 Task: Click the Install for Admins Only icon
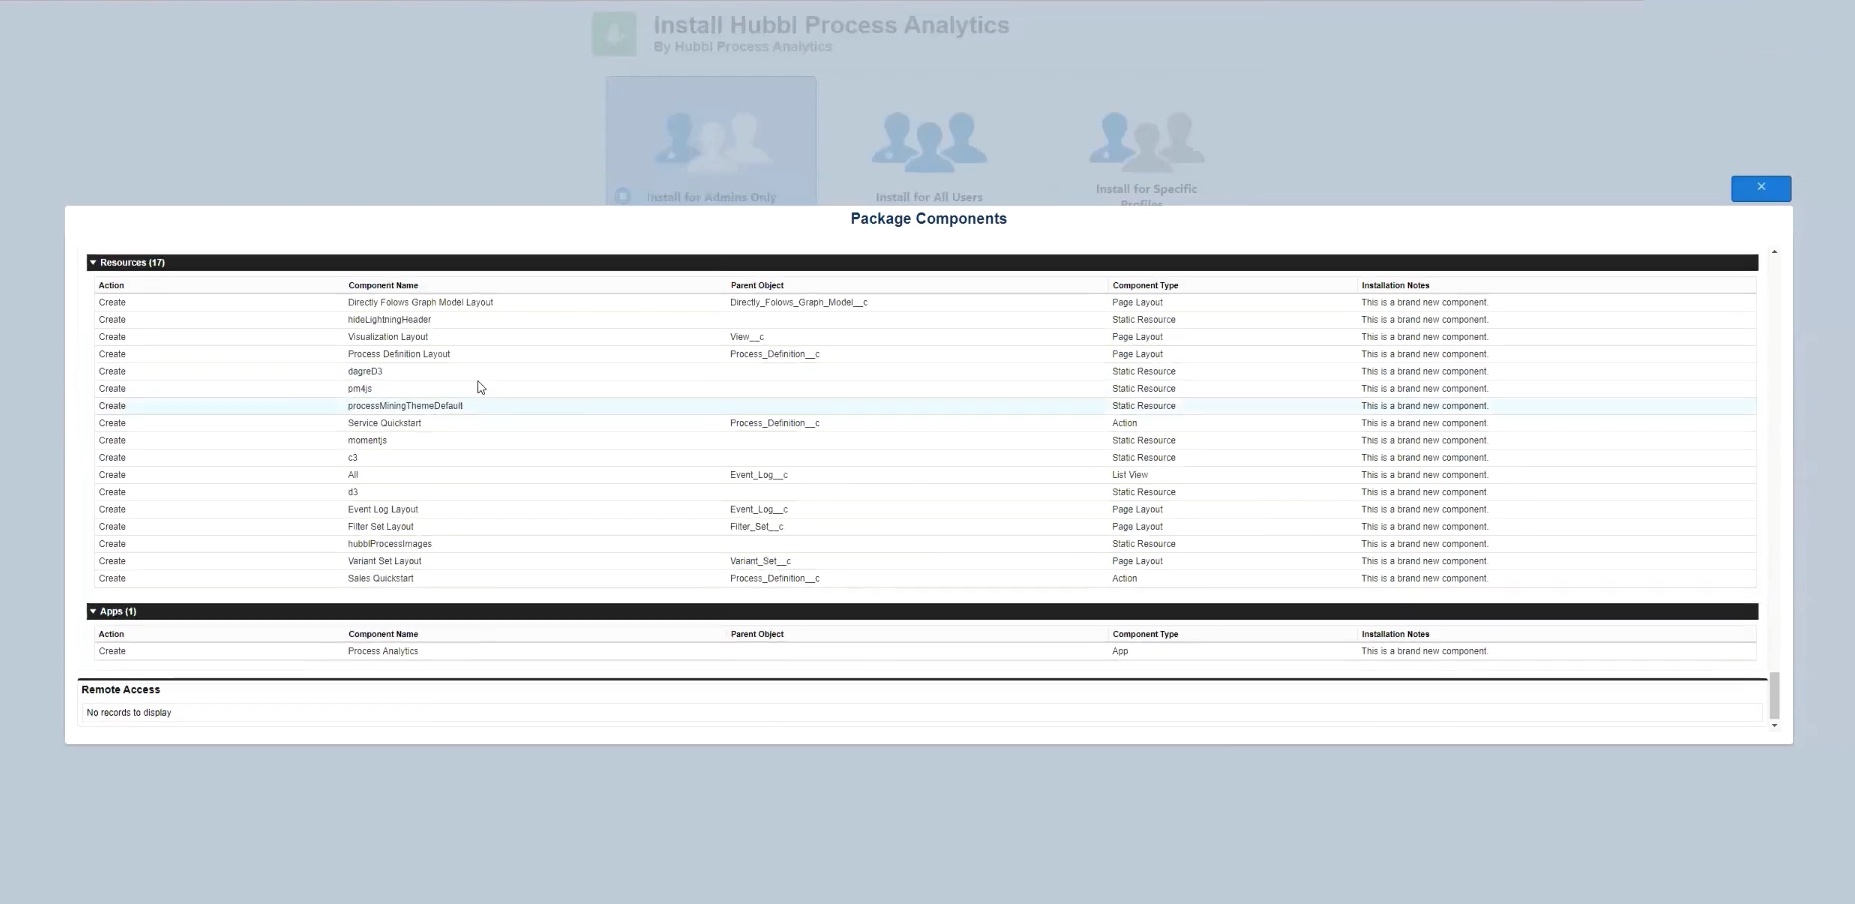point(712,138)
